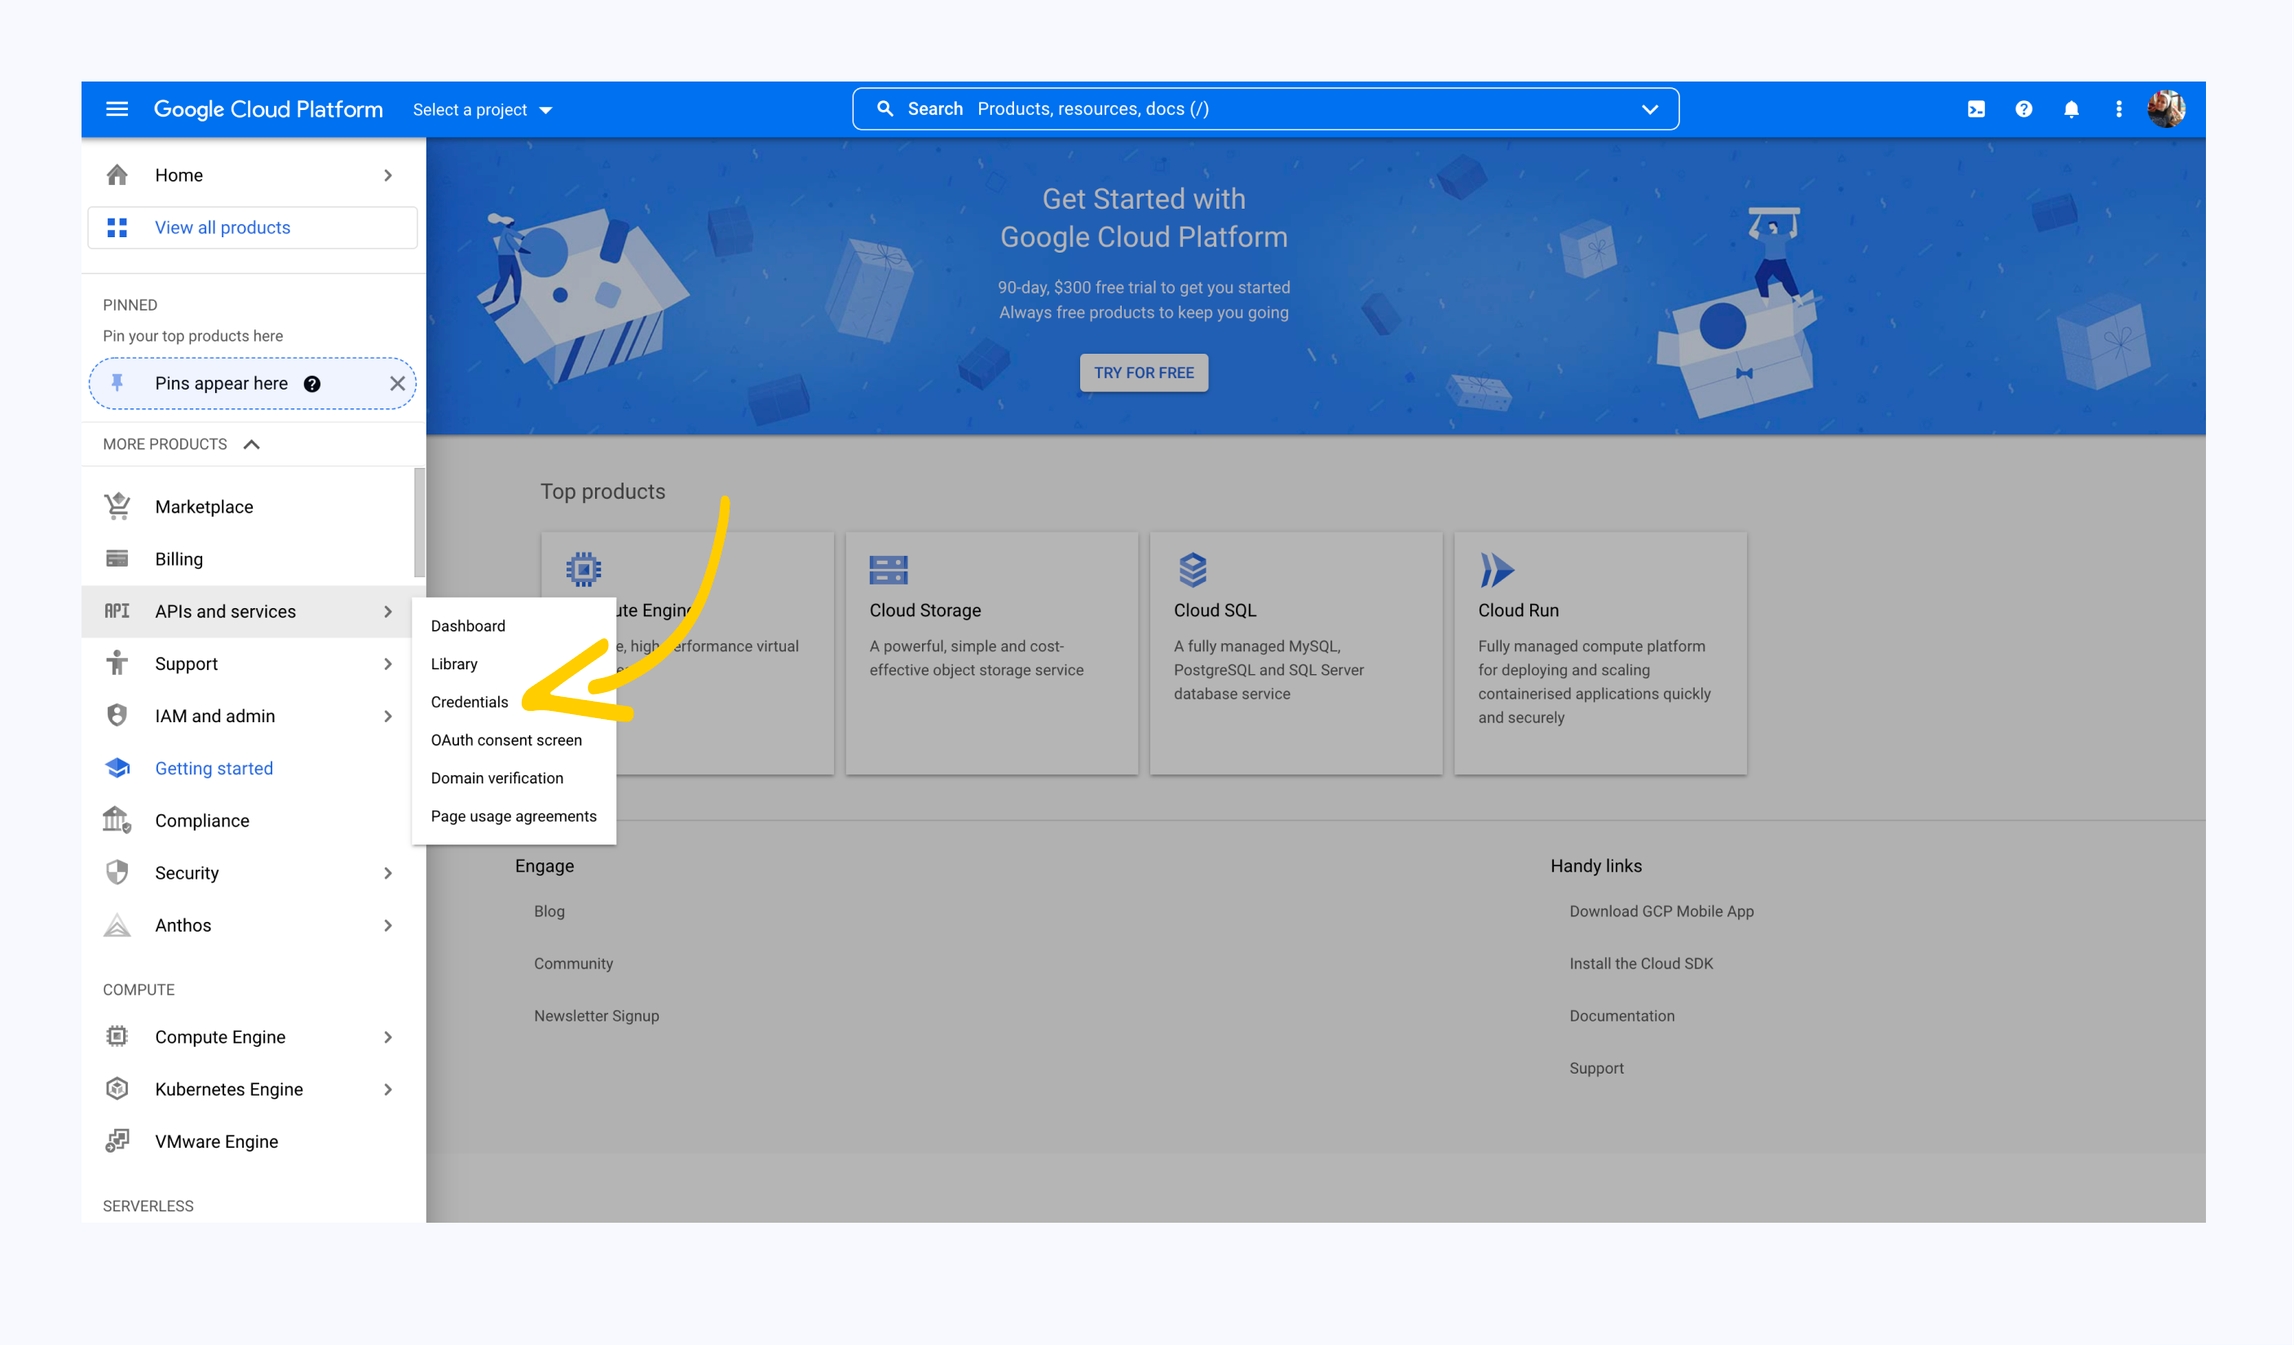Open the Select a project dropdown

point(482,110)
